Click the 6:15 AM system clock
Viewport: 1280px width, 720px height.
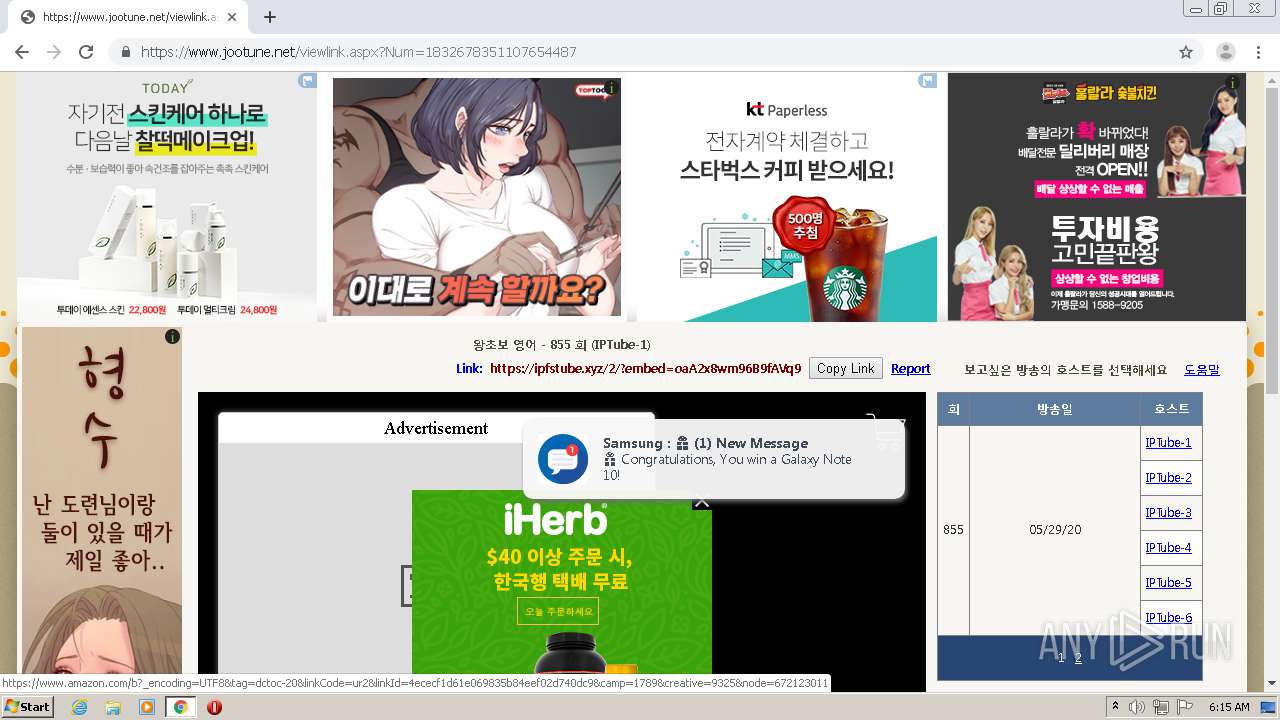click(1229, 707)
